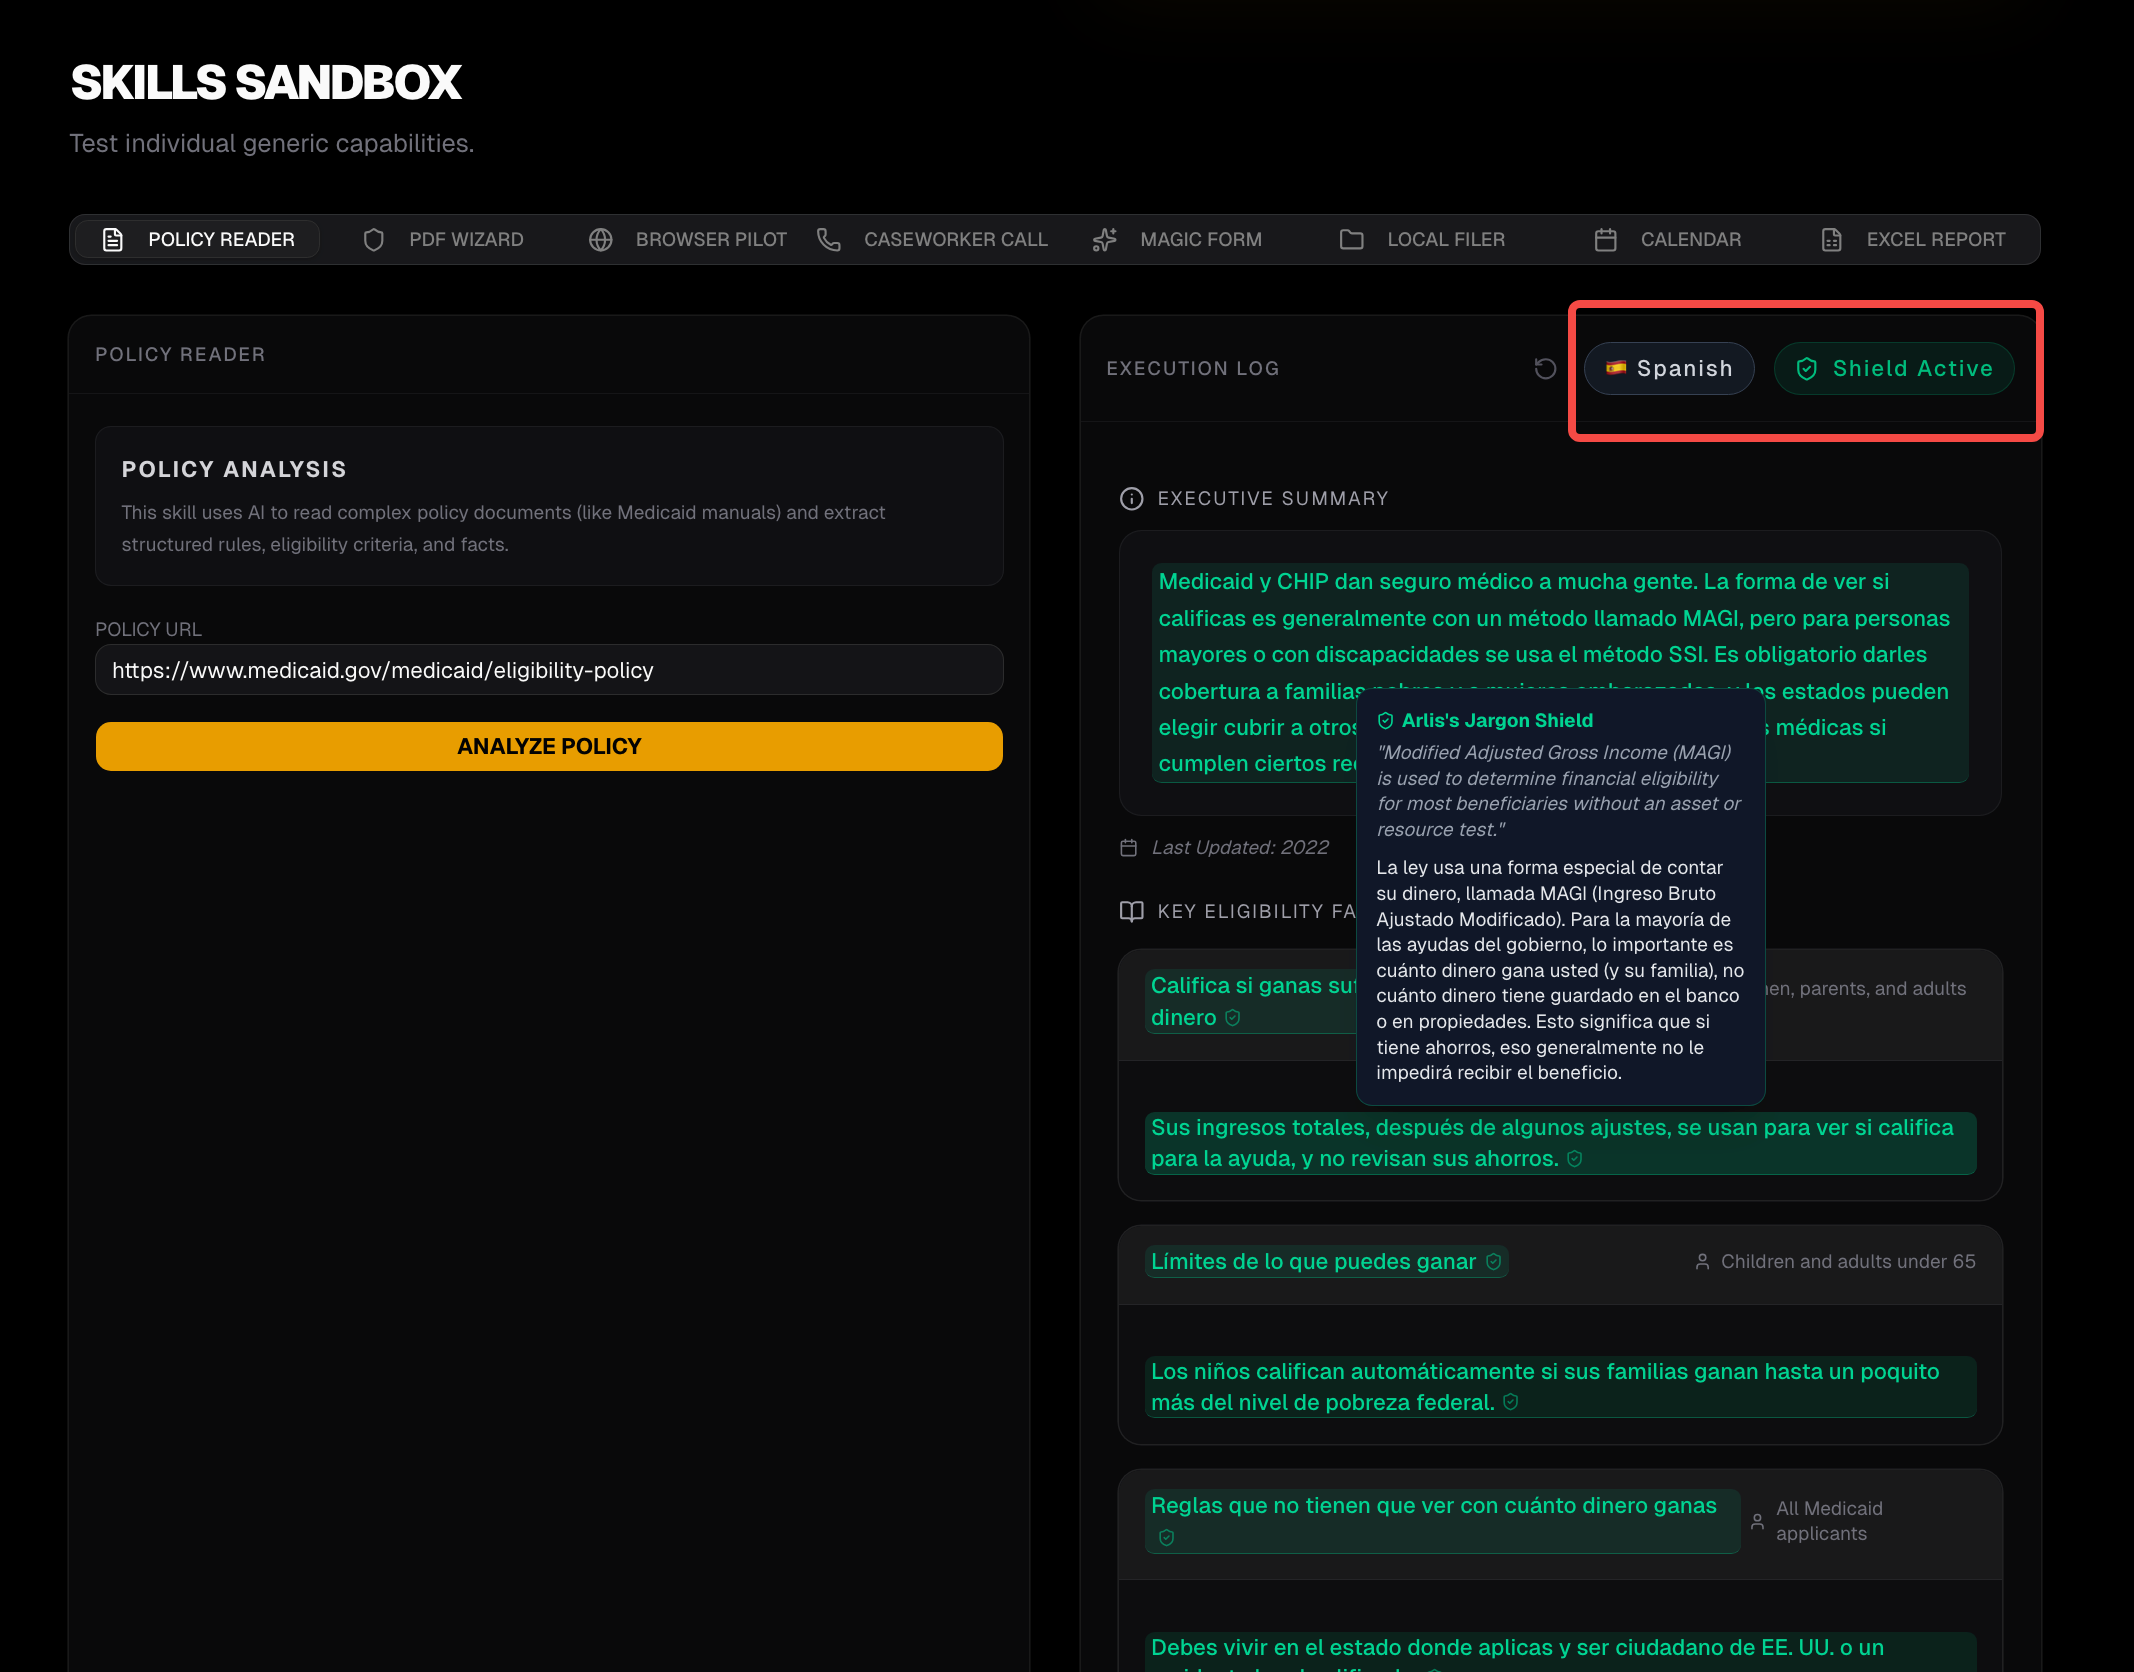Viewport: 2134px width, 1672px height.
Task: Click the Policy URL input field
Action: click(549, 670)
